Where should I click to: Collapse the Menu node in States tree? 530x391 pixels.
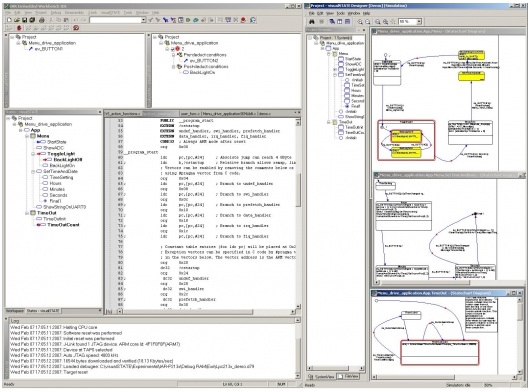click(27, 136)
